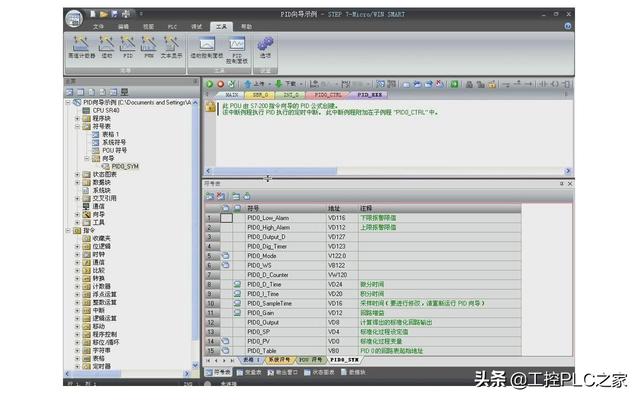Viewport: 640px width, 400px height.
Task: Click the 变量表 button in bottom bar
Action: coord(249,372)
